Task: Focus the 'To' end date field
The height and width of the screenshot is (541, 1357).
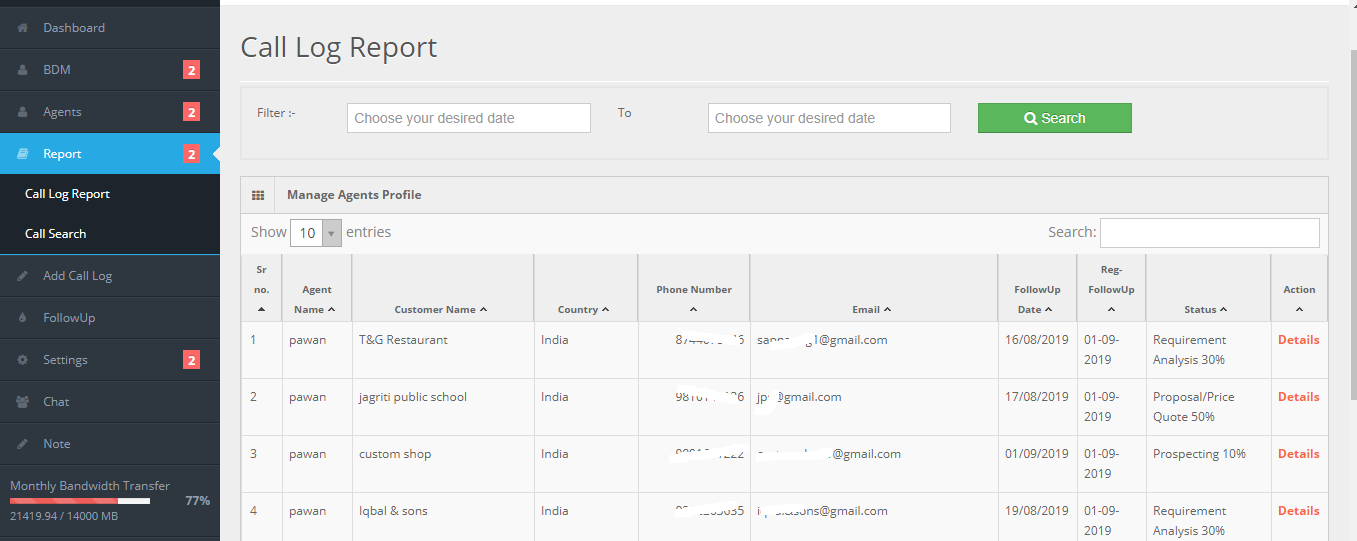Action: coord(829,118)
